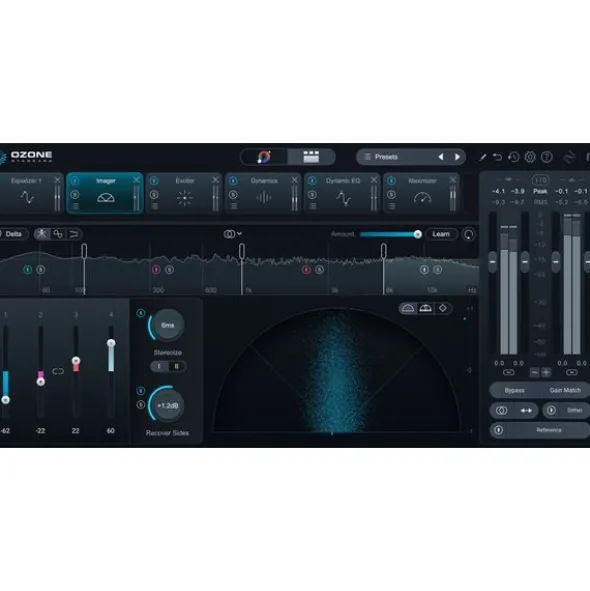The image size is (590, 591).
Task: Select Stereoize mode II
Action: [176, 366]
